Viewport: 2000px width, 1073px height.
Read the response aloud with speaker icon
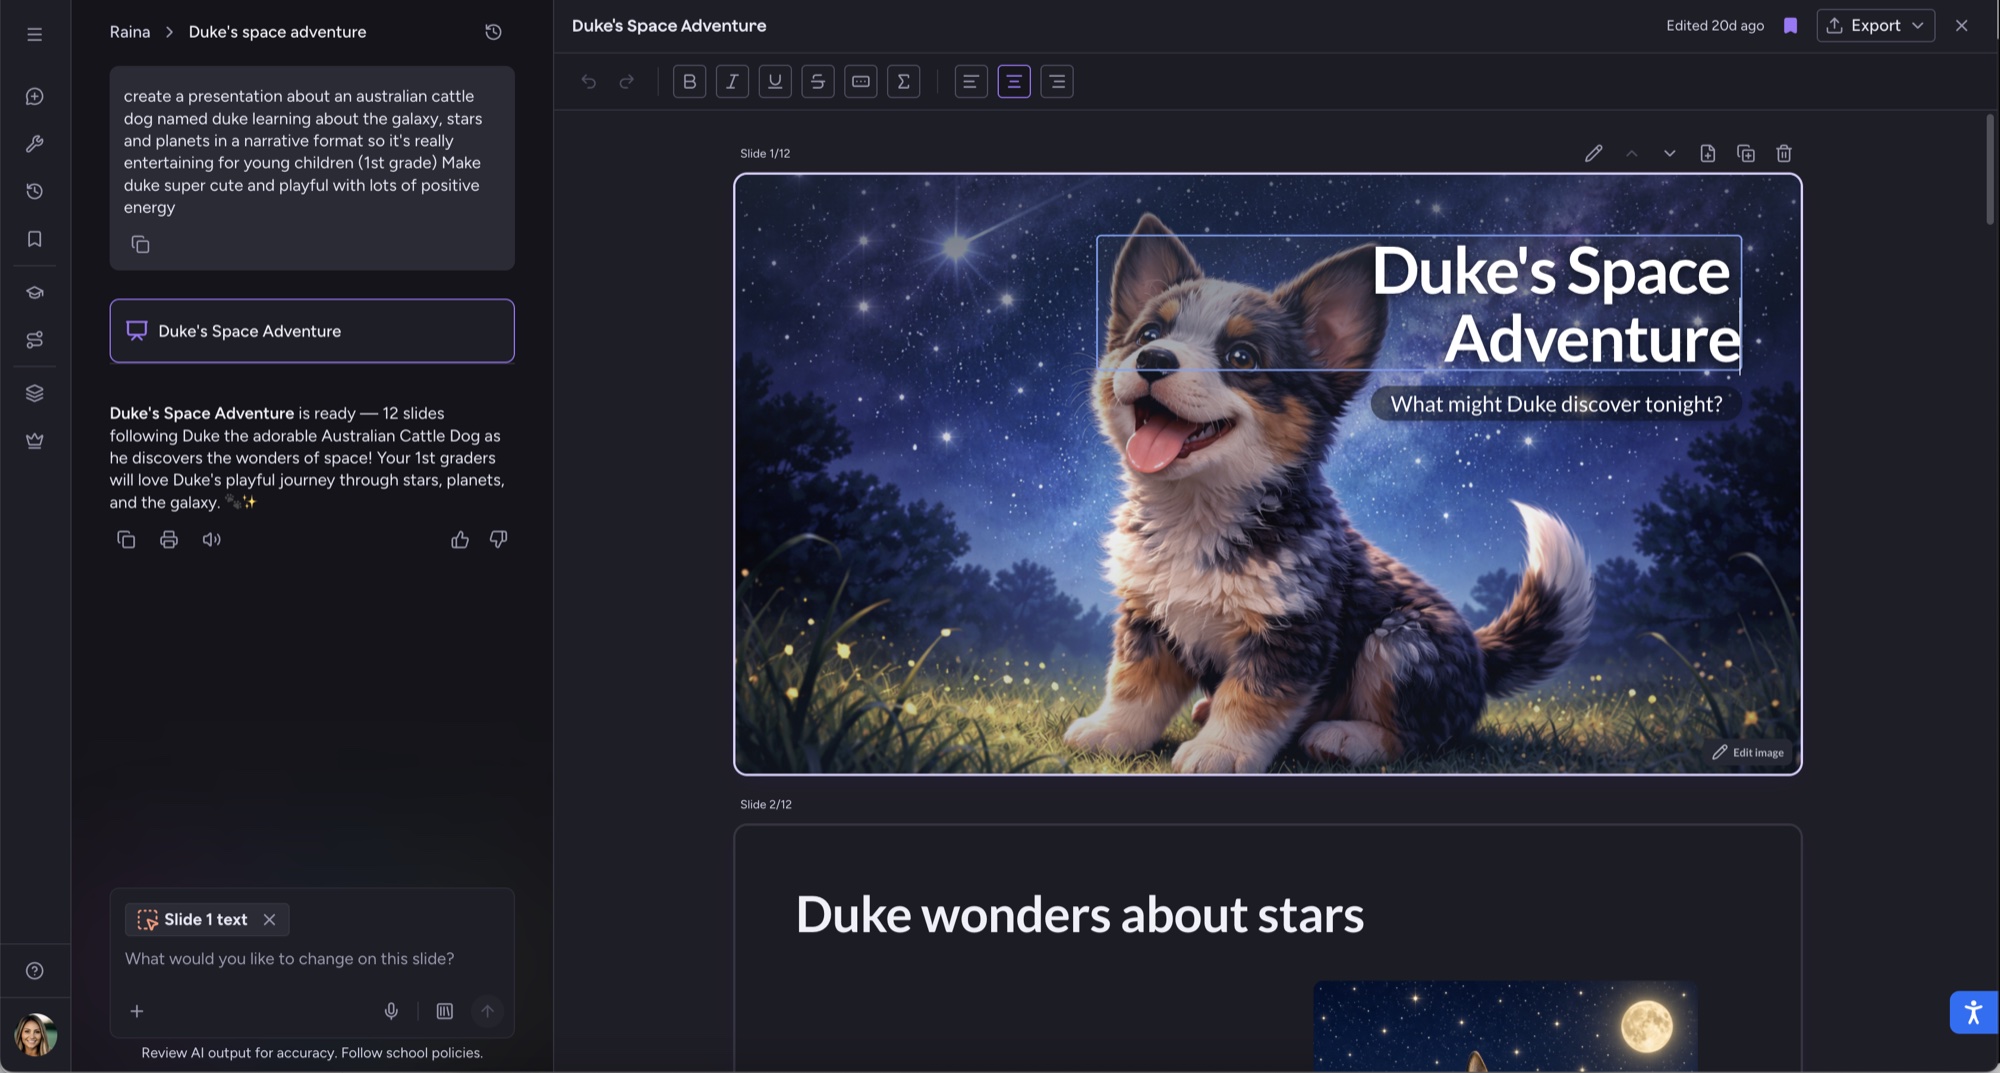coord(212,540)
